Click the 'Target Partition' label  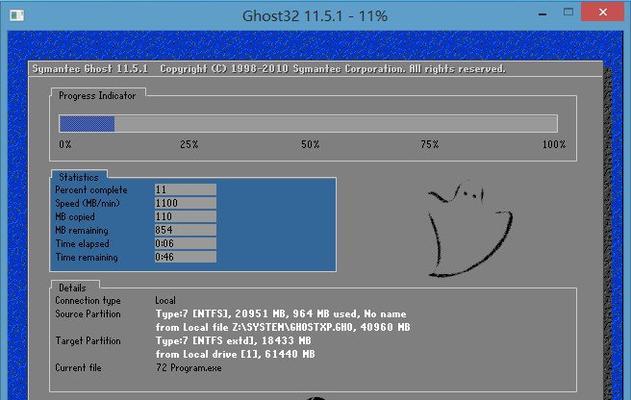point(88,341)
